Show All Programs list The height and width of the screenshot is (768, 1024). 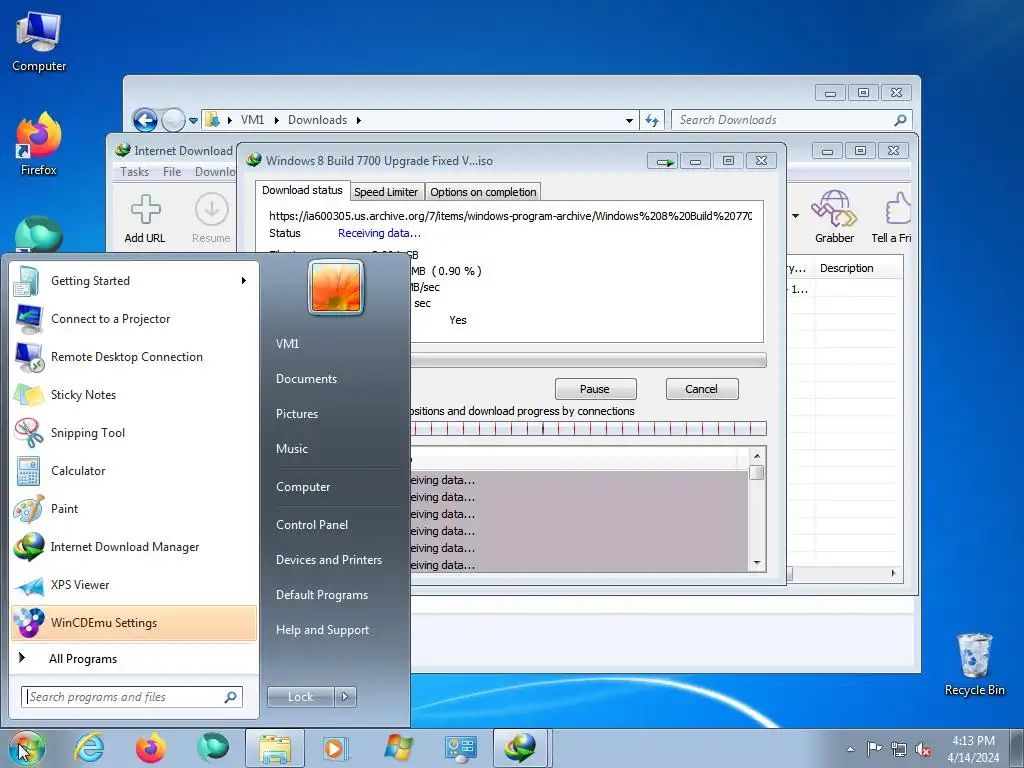click(134, 658)
